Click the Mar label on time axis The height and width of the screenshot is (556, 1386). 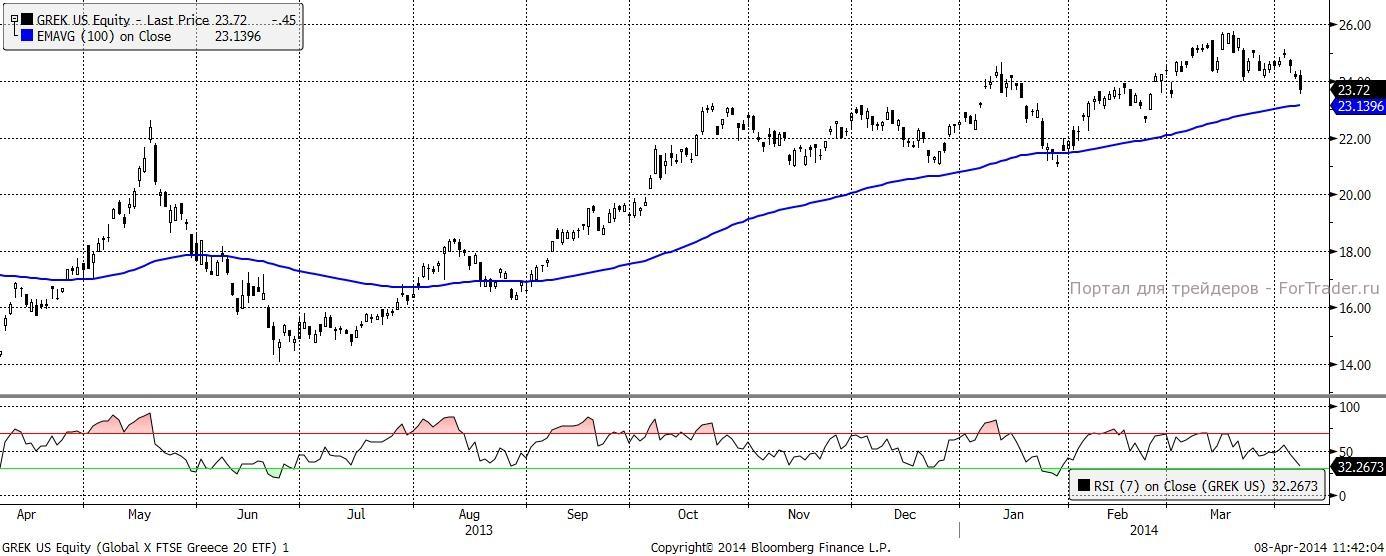point(1220,515)
